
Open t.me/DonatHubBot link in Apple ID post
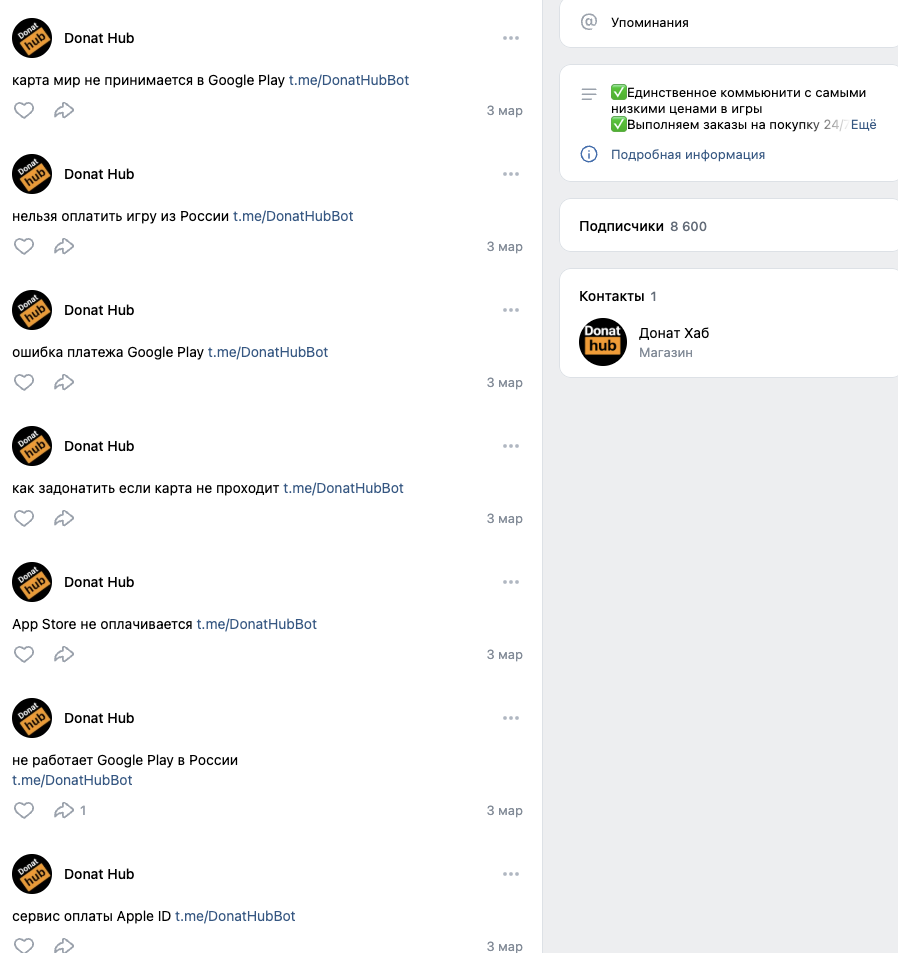[x=235, y=916]
